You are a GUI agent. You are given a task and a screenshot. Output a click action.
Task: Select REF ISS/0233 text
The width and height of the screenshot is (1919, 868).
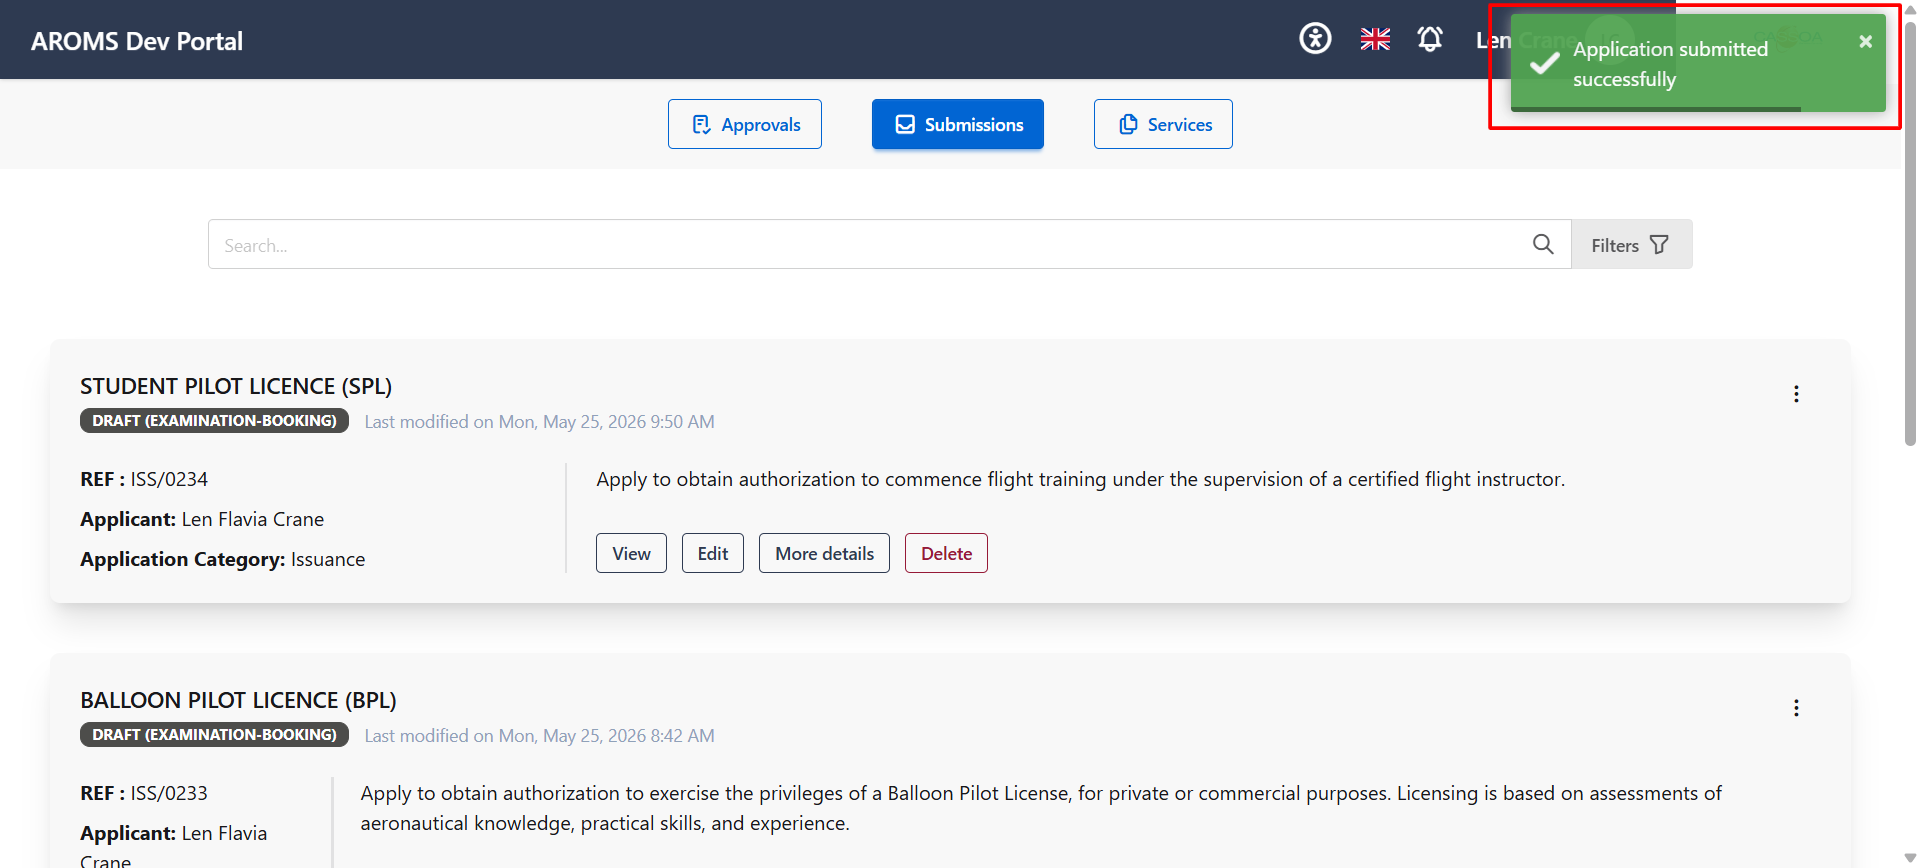pos(144,793)
